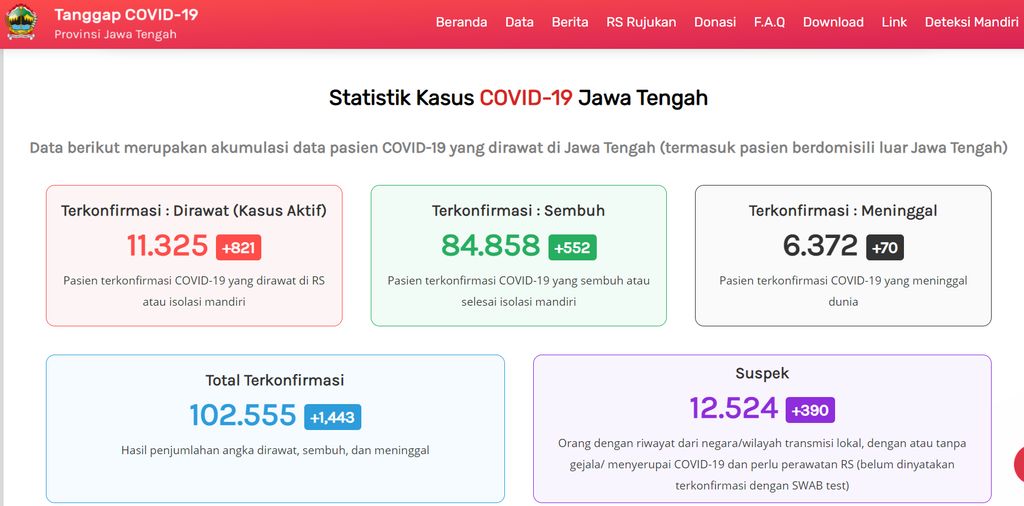Click the Total Terkonfirmasi card title
The image size is (1024, 506).
point(275,380)
